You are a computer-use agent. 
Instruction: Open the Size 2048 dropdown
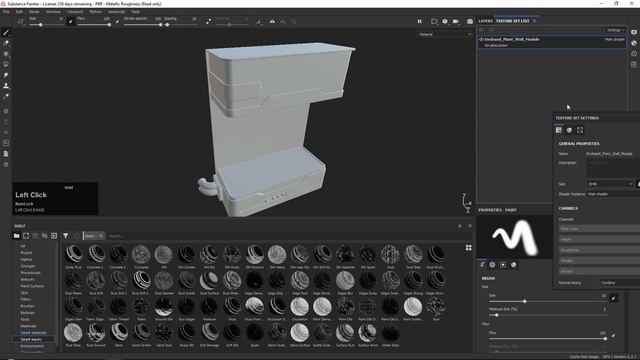pos(610,184)
